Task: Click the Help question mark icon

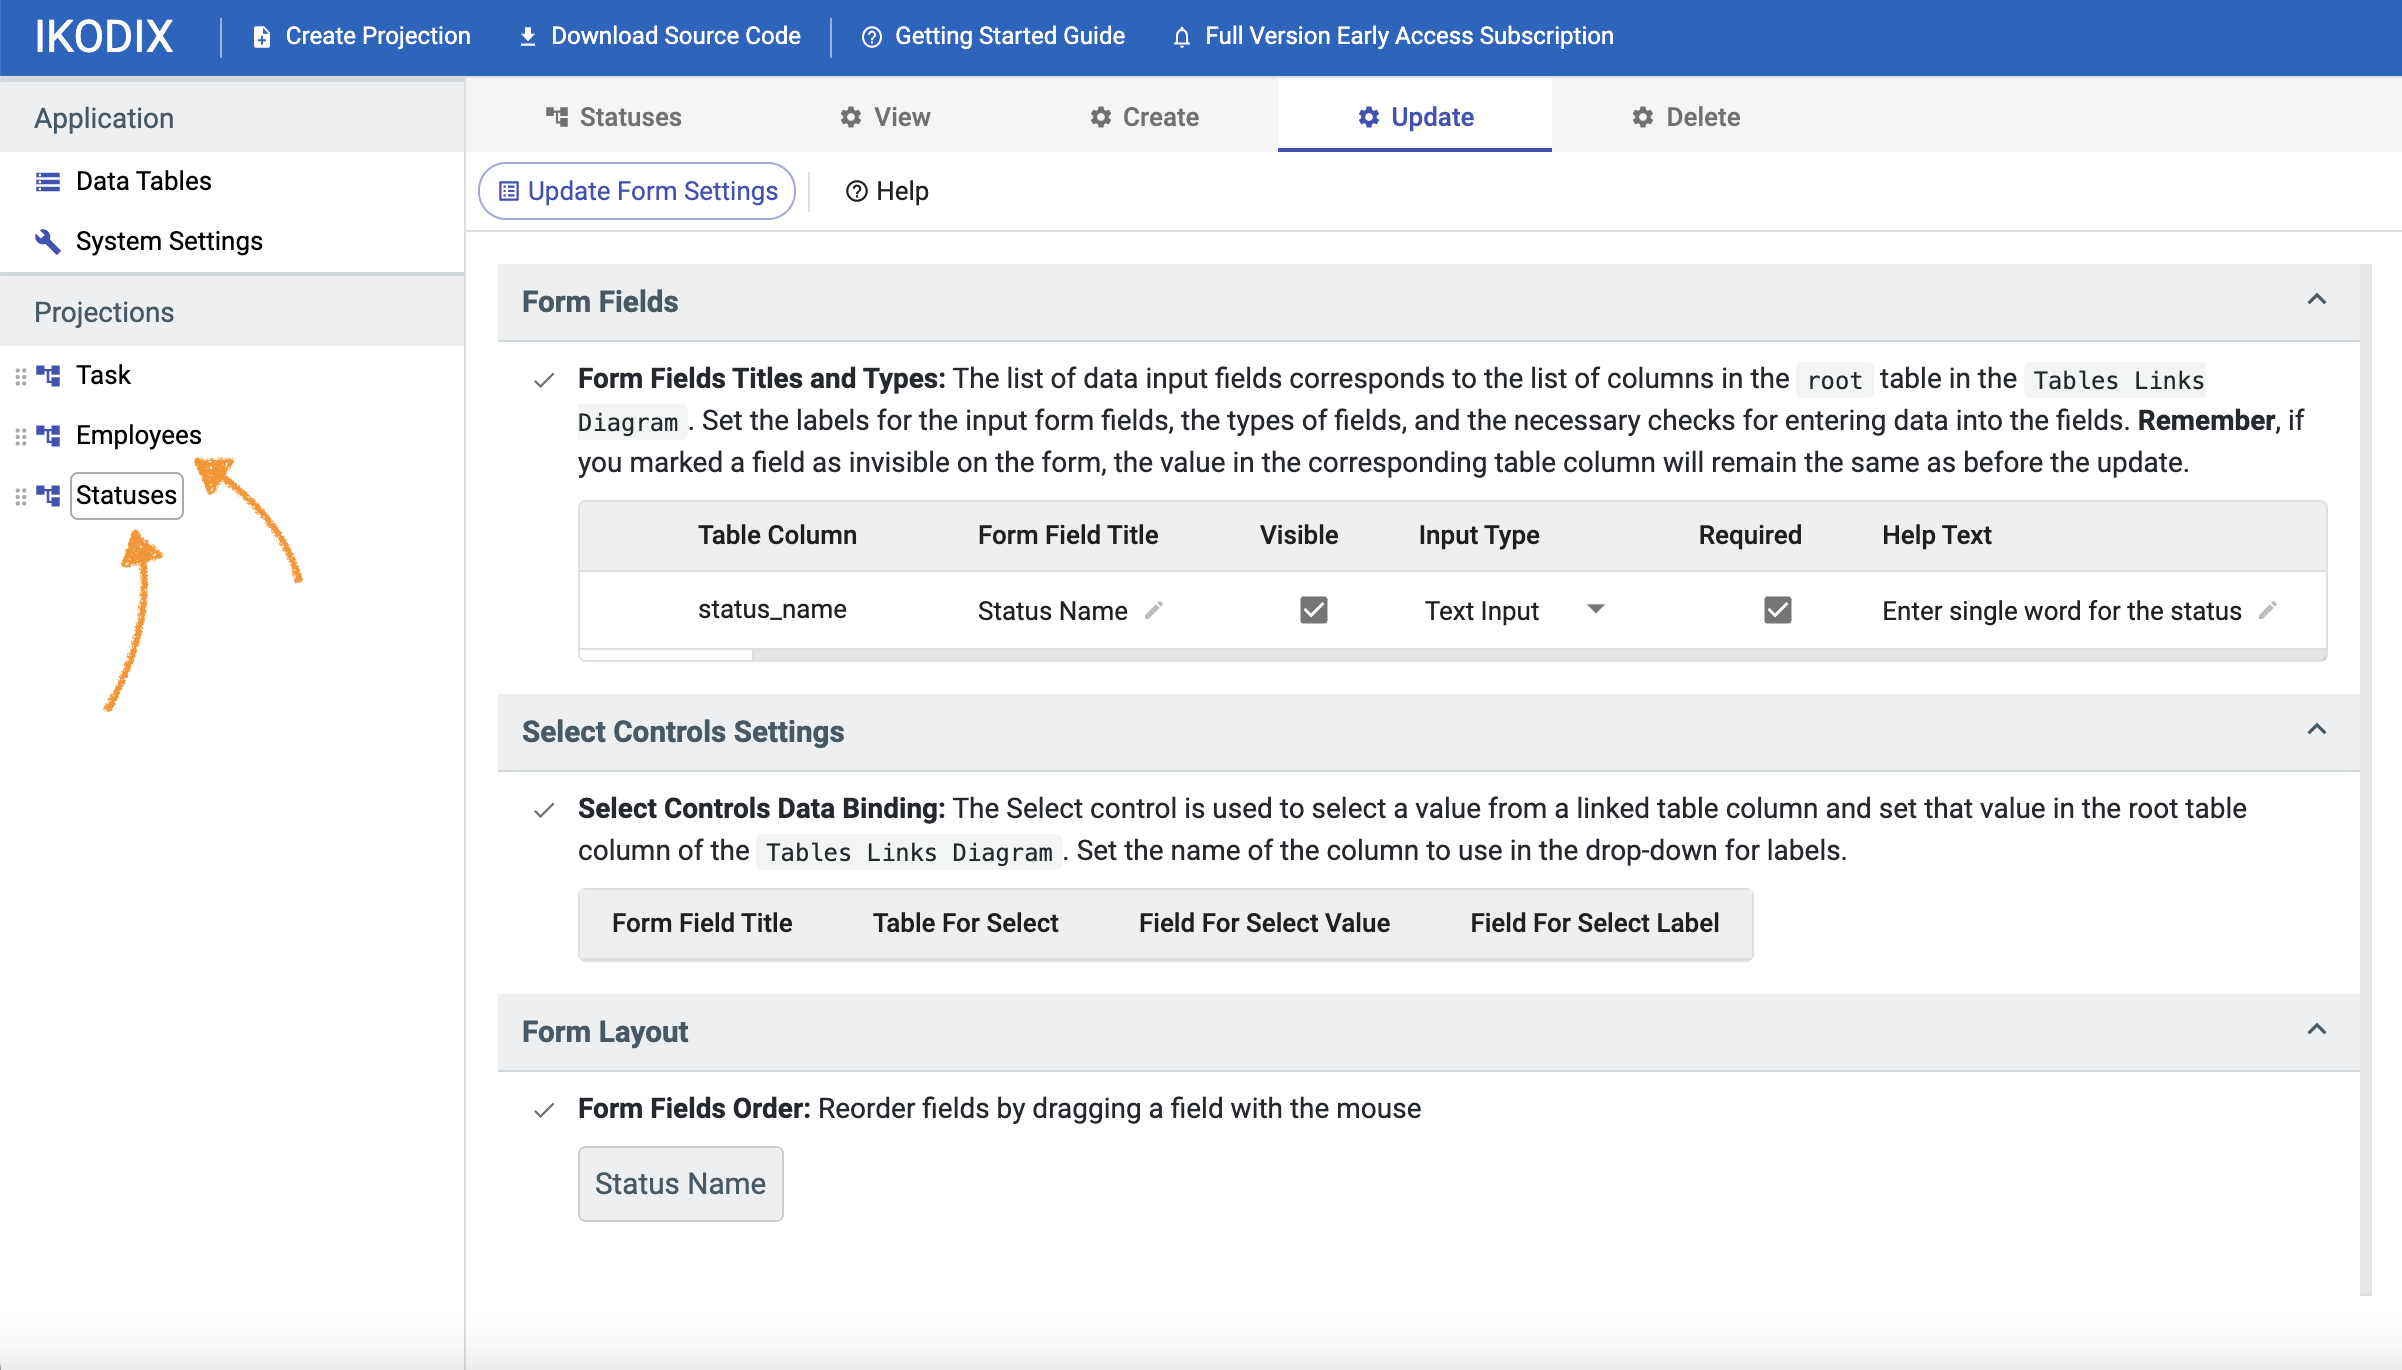Action: (x=856, y=191)
